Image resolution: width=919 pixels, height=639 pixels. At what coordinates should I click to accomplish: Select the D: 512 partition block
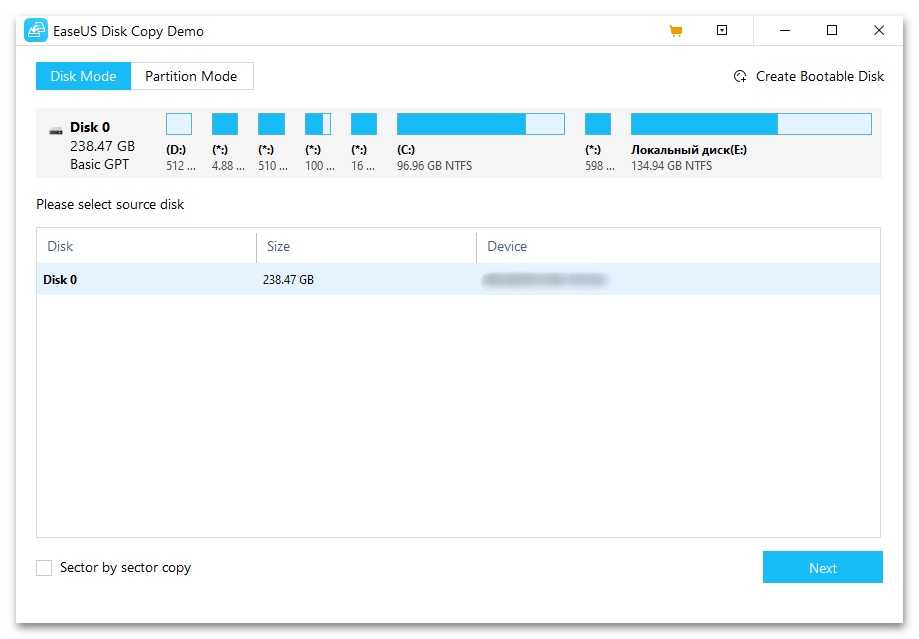[179, 124]
